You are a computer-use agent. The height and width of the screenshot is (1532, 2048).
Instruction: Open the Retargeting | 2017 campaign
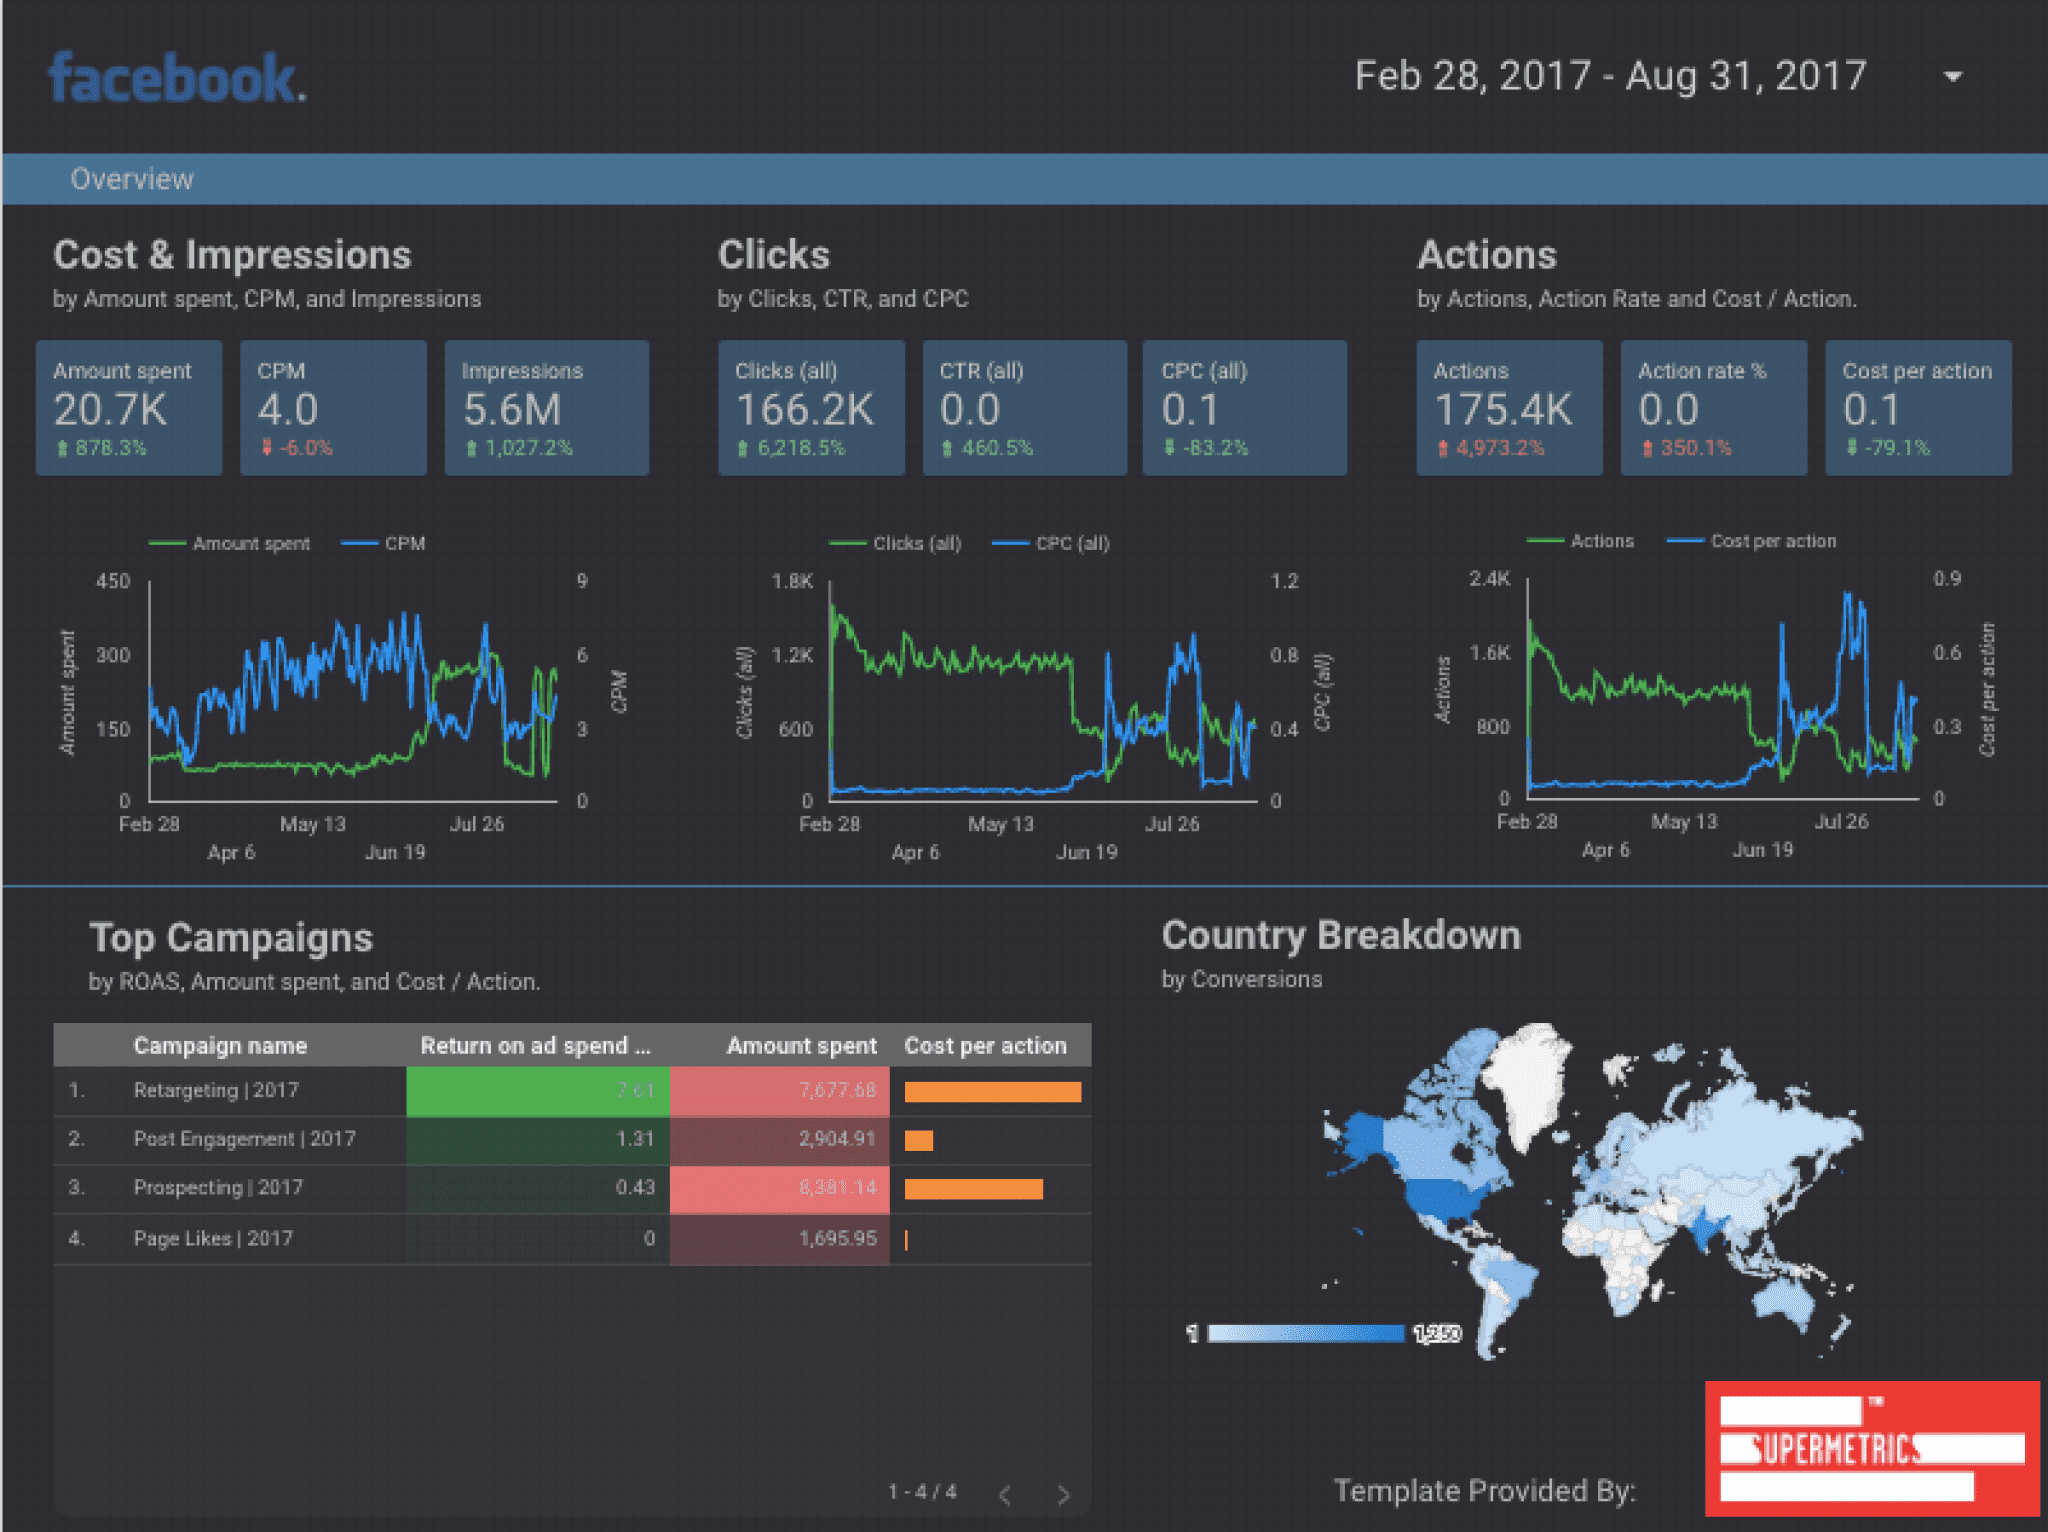pos(216,1090)
